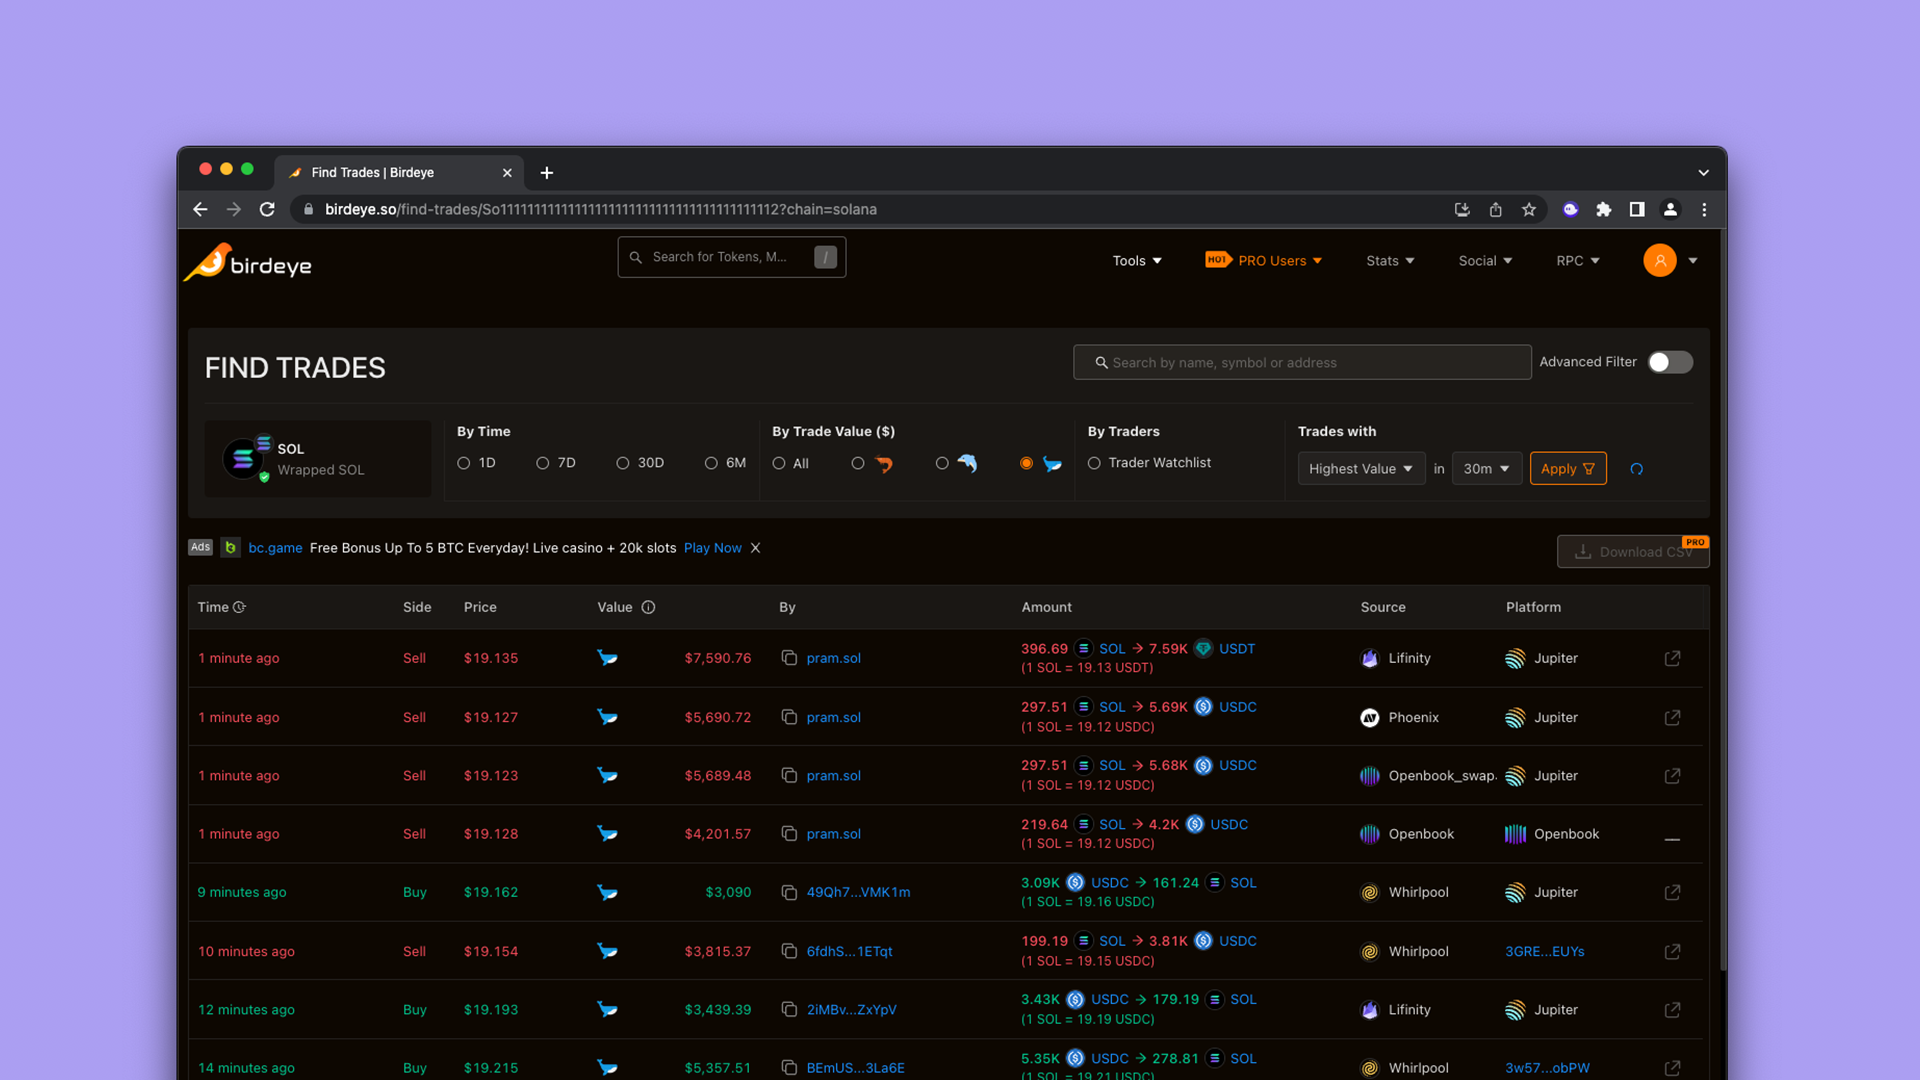Open external link for Lifinity trade row
The height and width of the screenshot is (1080, 1920).
coord(1672,658)
